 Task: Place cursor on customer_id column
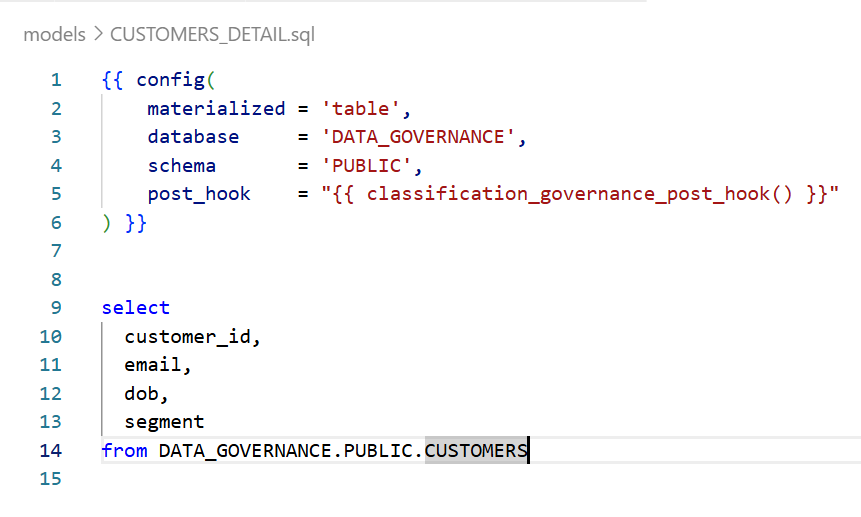pyautogui.click(x=187, y=337)
